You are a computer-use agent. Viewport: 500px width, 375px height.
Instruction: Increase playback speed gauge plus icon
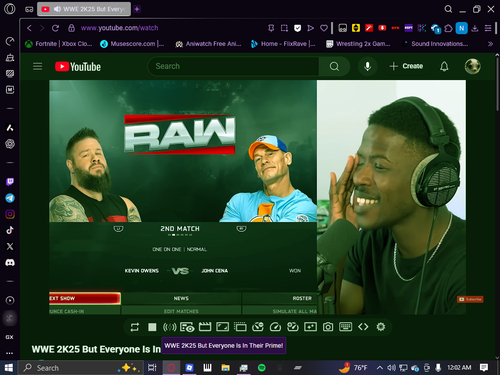(293, 327)
